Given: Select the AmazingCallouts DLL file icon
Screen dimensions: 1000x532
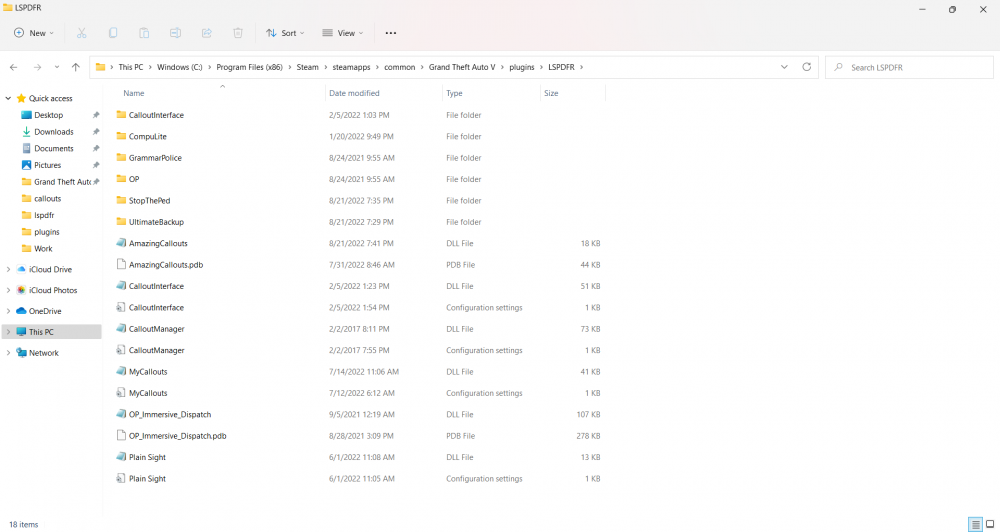Looking at the screenshot, I should 122,243.
